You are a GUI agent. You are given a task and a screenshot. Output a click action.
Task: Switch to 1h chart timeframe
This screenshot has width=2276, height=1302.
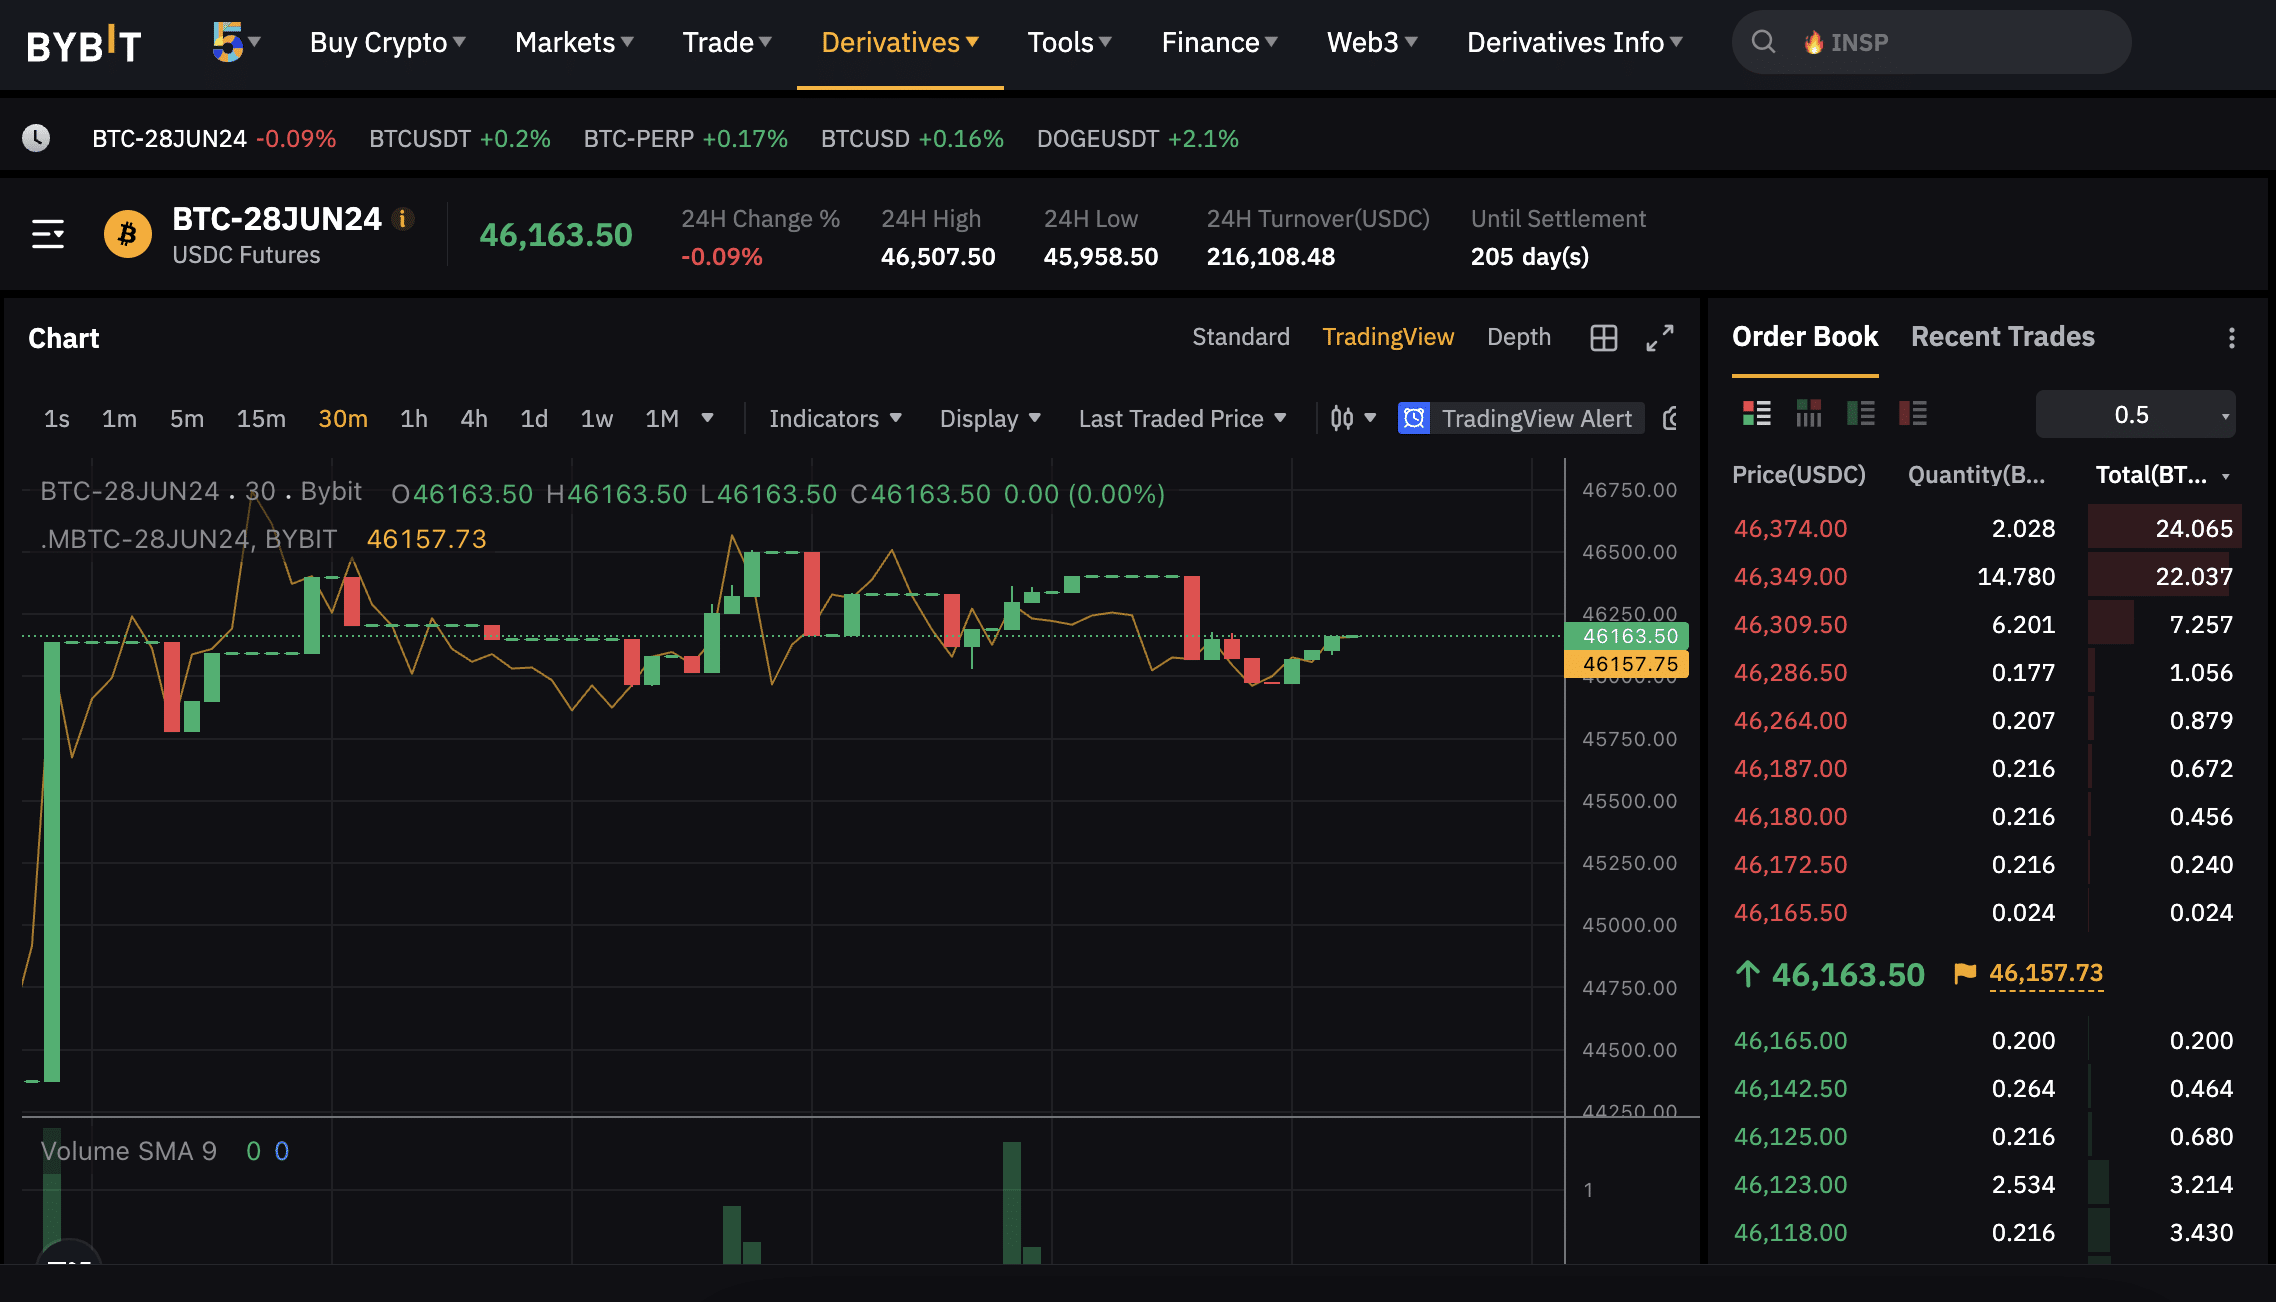(413, 417)
